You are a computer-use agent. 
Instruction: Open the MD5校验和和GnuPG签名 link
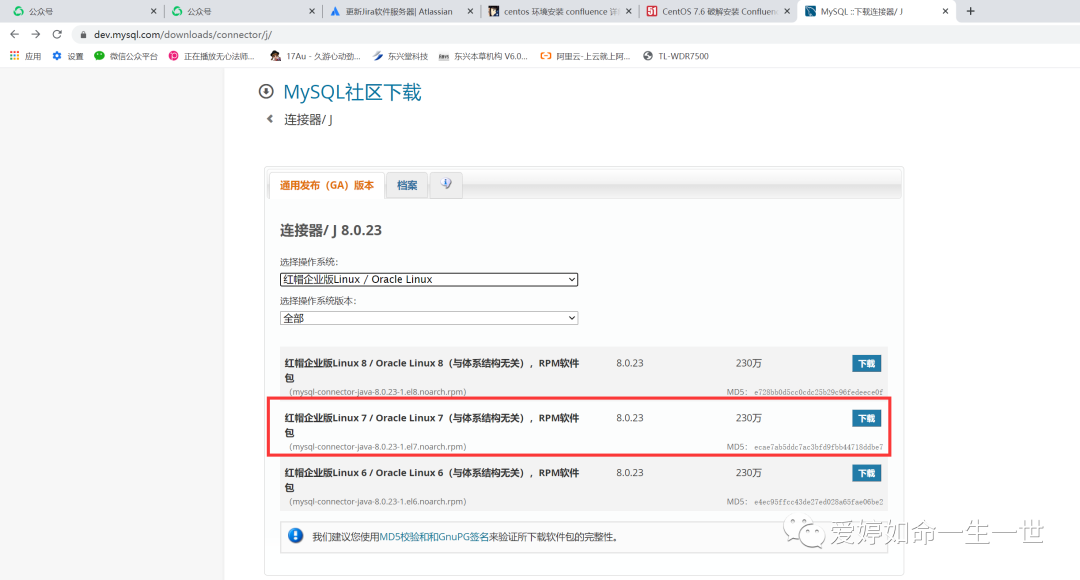coord(434,537)
